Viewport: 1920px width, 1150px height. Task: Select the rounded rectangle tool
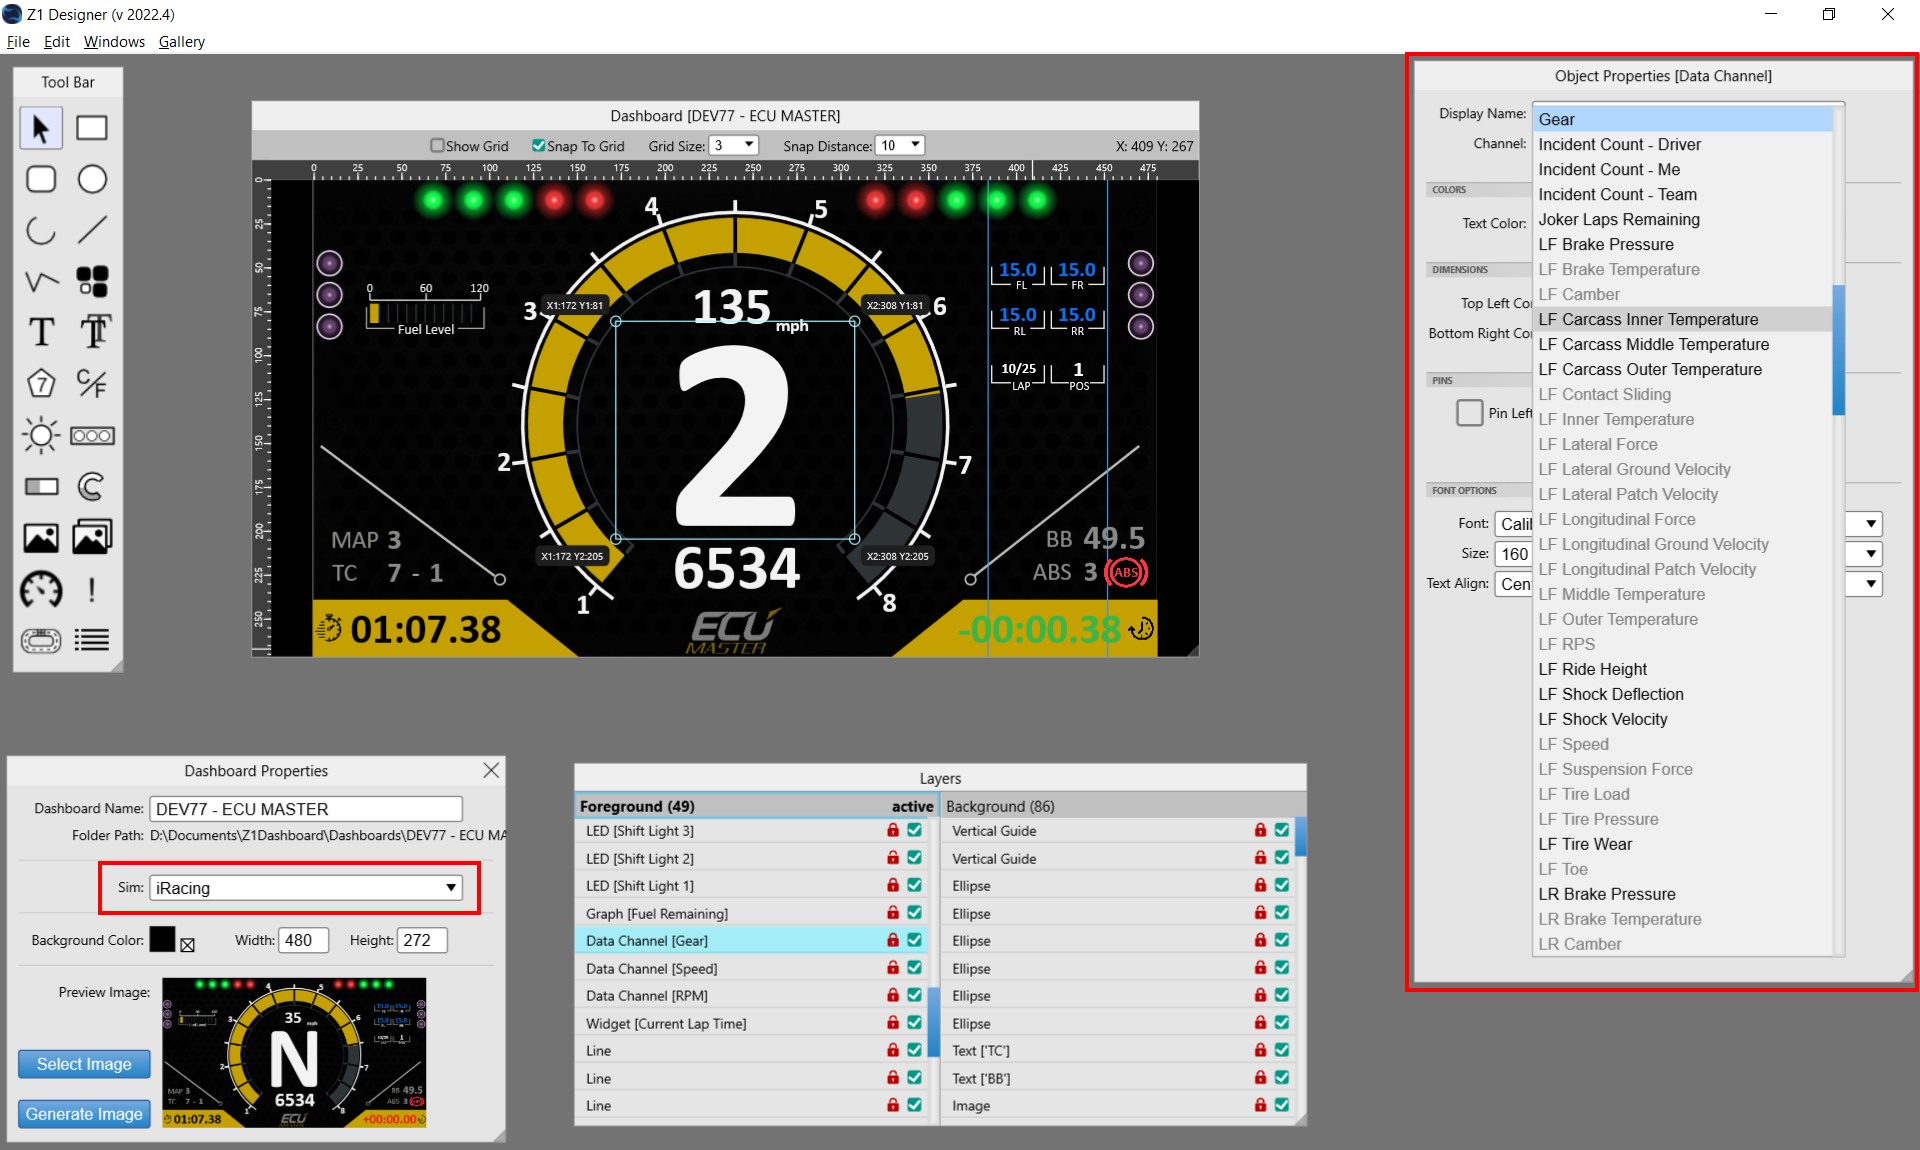click(x=41, y=179)
